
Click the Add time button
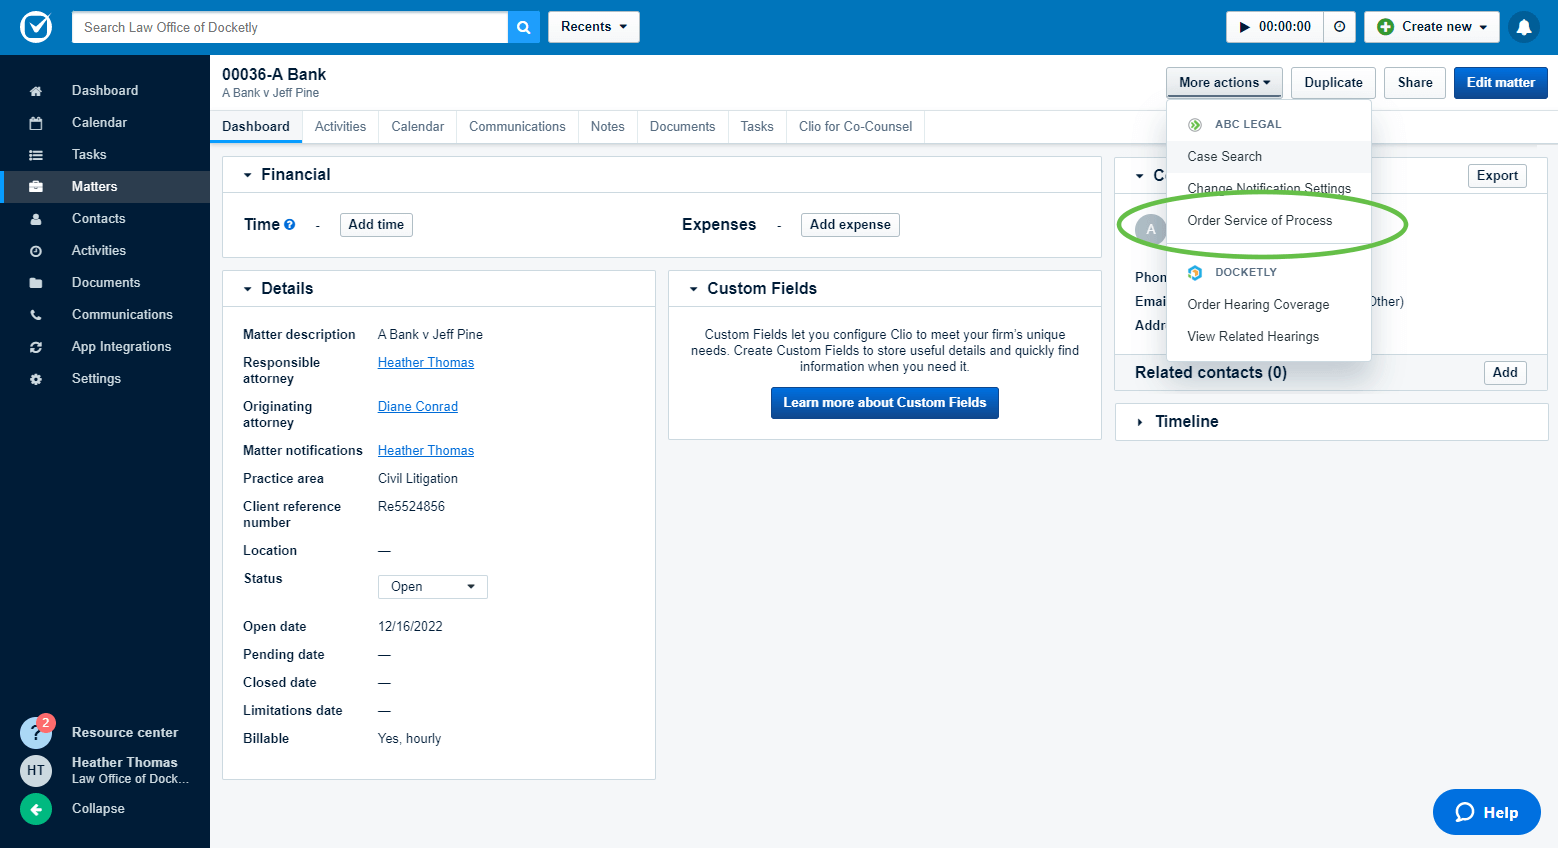[376, 225]
